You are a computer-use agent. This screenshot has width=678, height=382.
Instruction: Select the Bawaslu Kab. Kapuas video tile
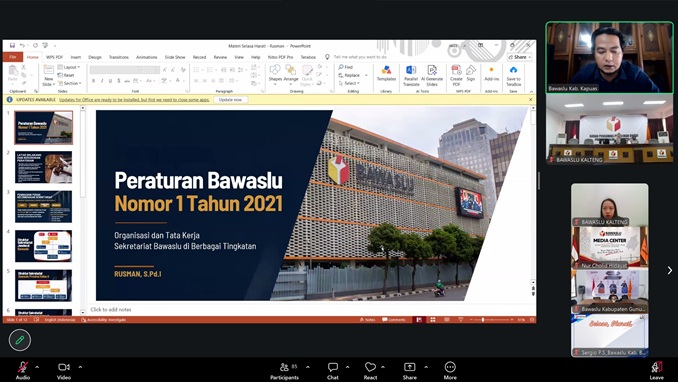tap(610, 58)
